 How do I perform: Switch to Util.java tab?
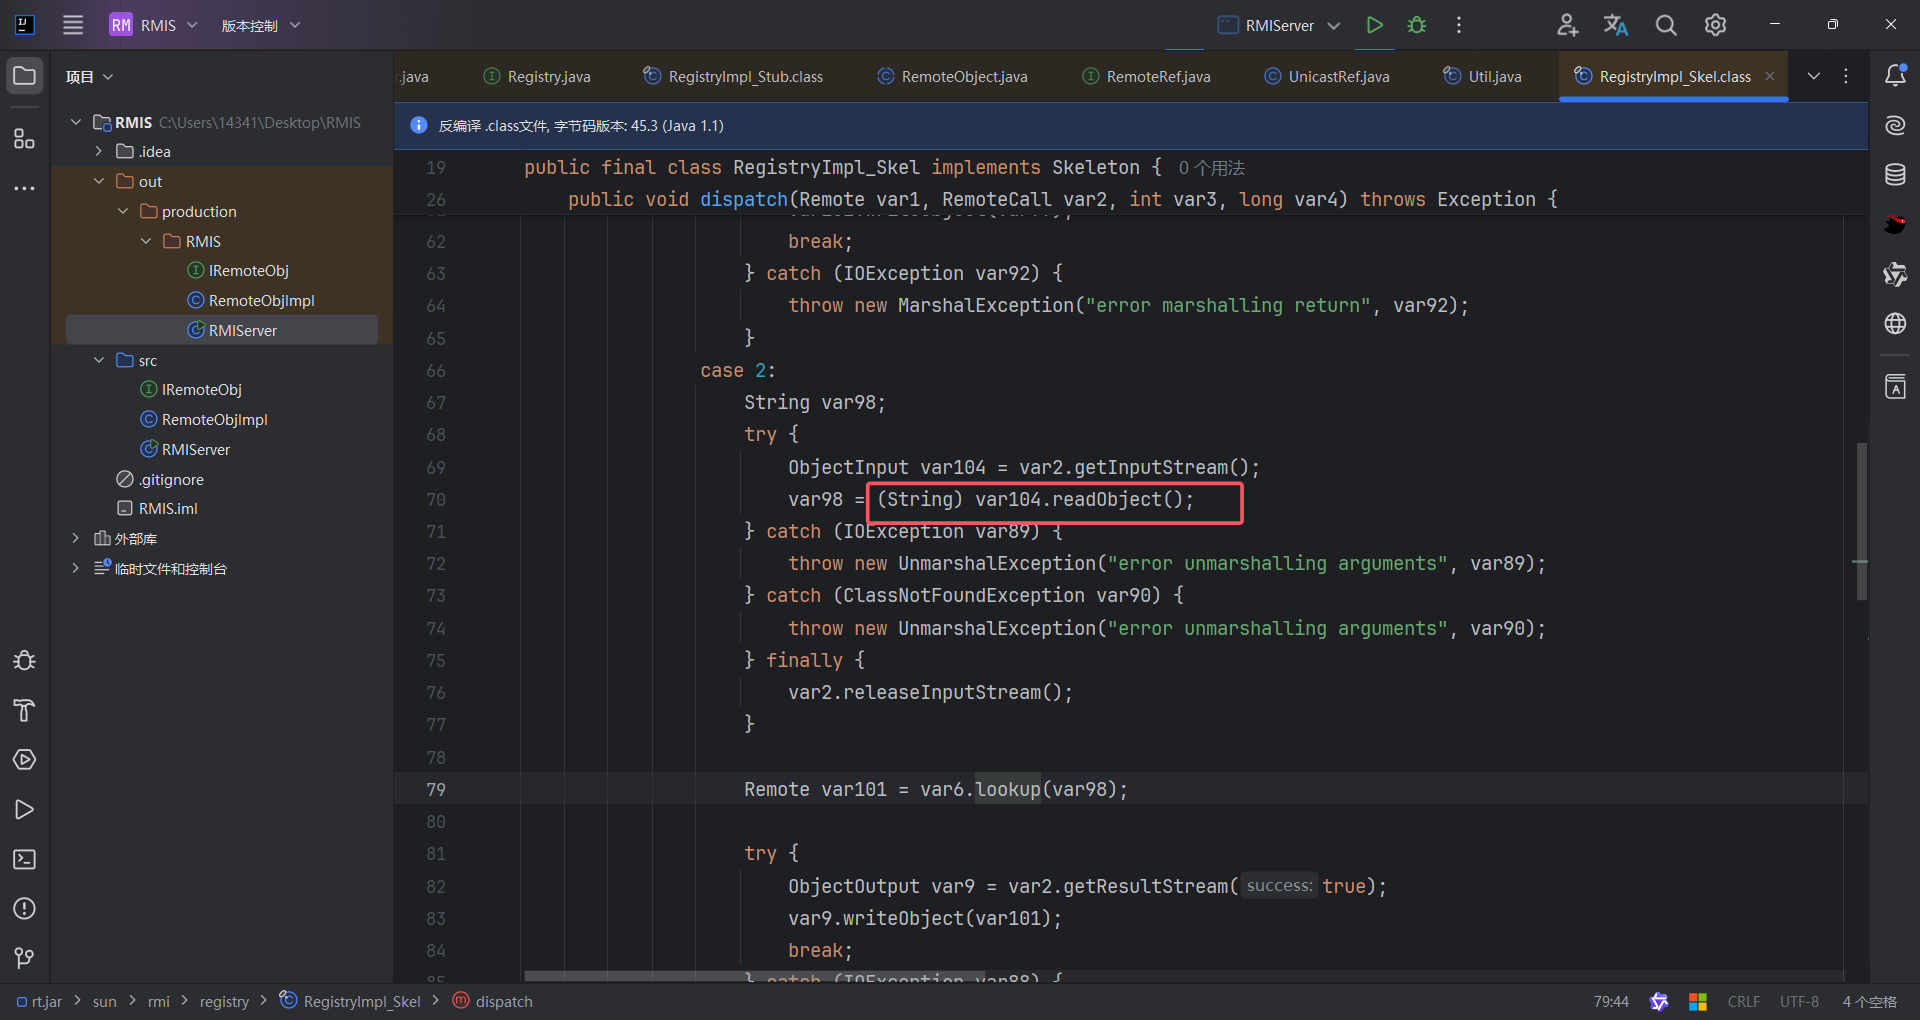click(x=1483, y=76)
